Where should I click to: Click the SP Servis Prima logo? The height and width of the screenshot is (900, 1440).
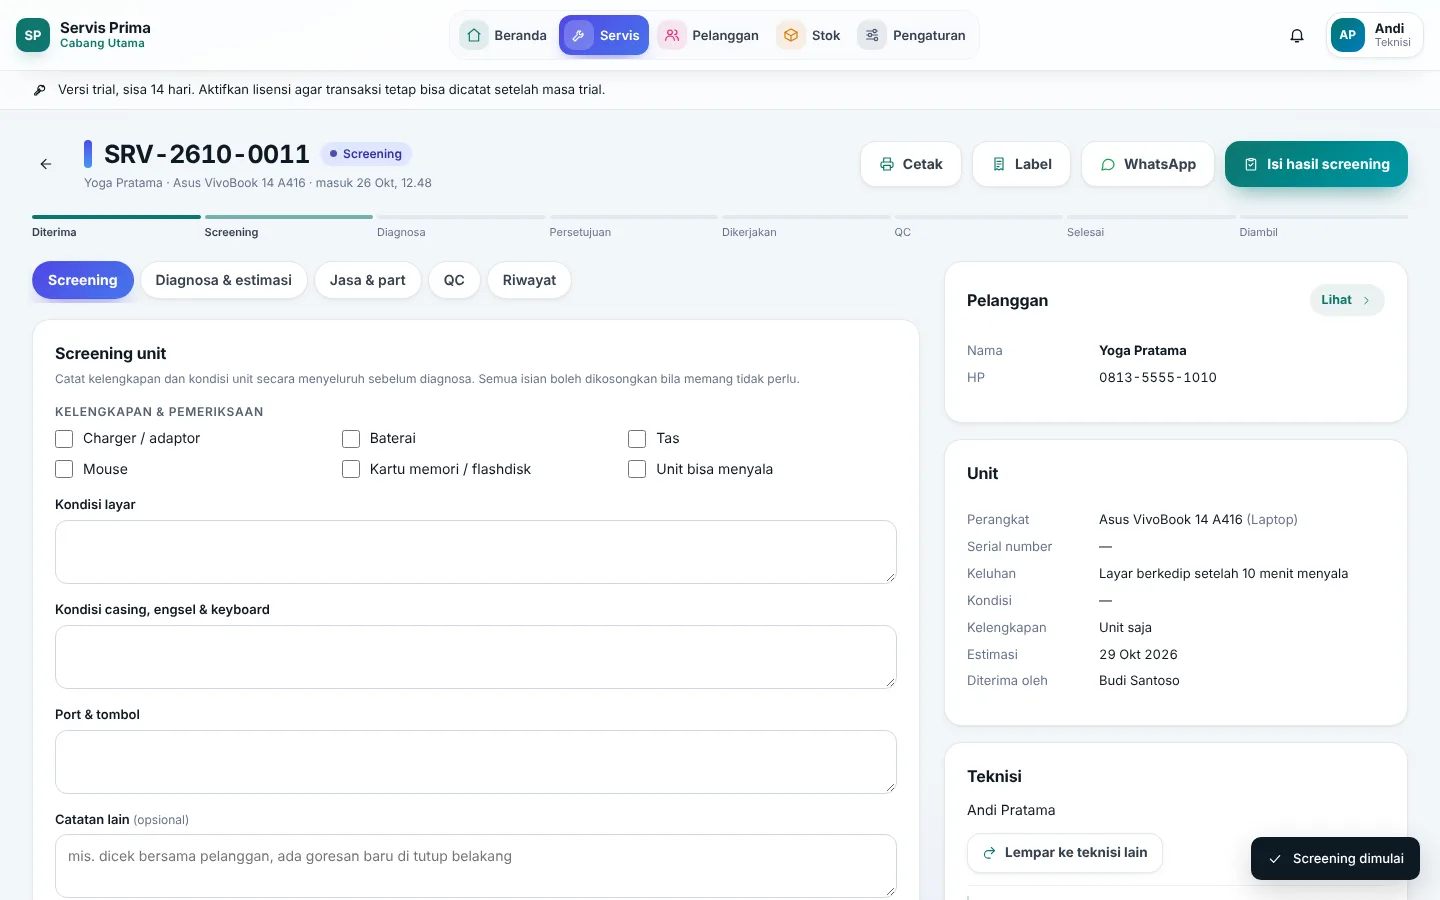pyautogui.click(x=33, y=35)
